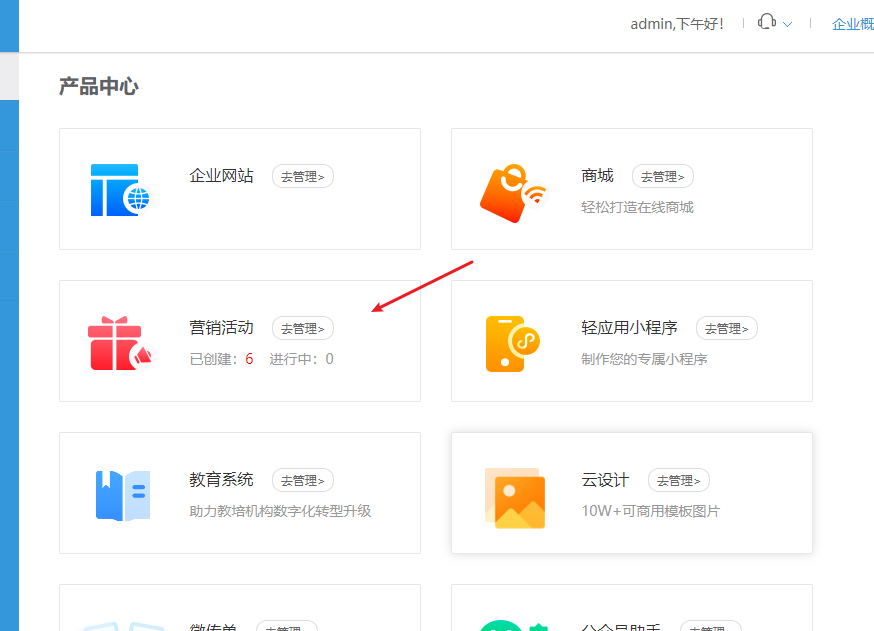
Task: Click 去管理 on the 企业网站 card
Action: [x=302, y=176]
